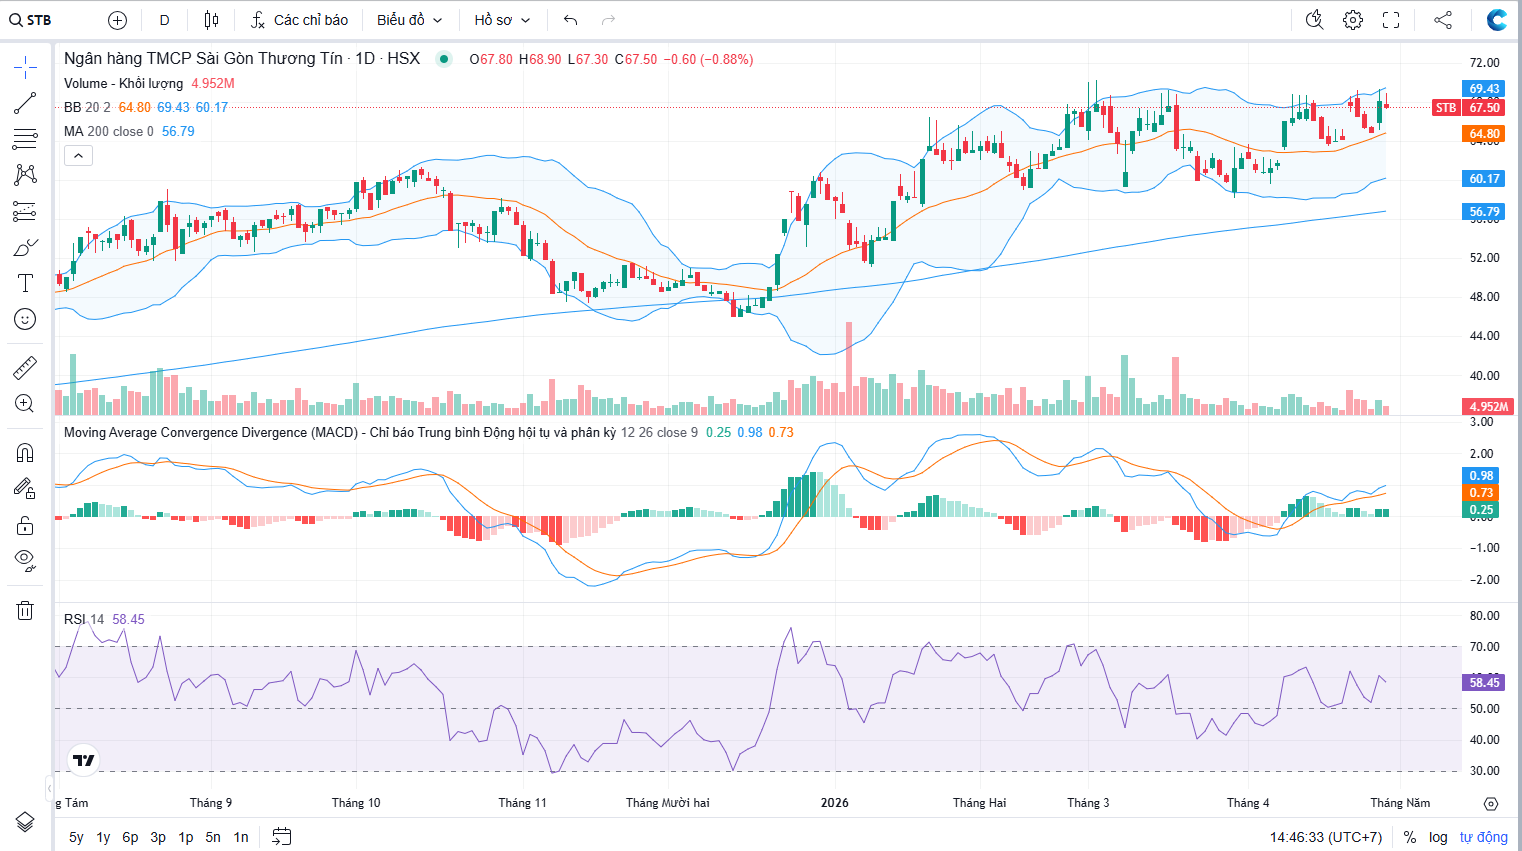Expand the Biểu đồ dropdown

tap(409, 20)
